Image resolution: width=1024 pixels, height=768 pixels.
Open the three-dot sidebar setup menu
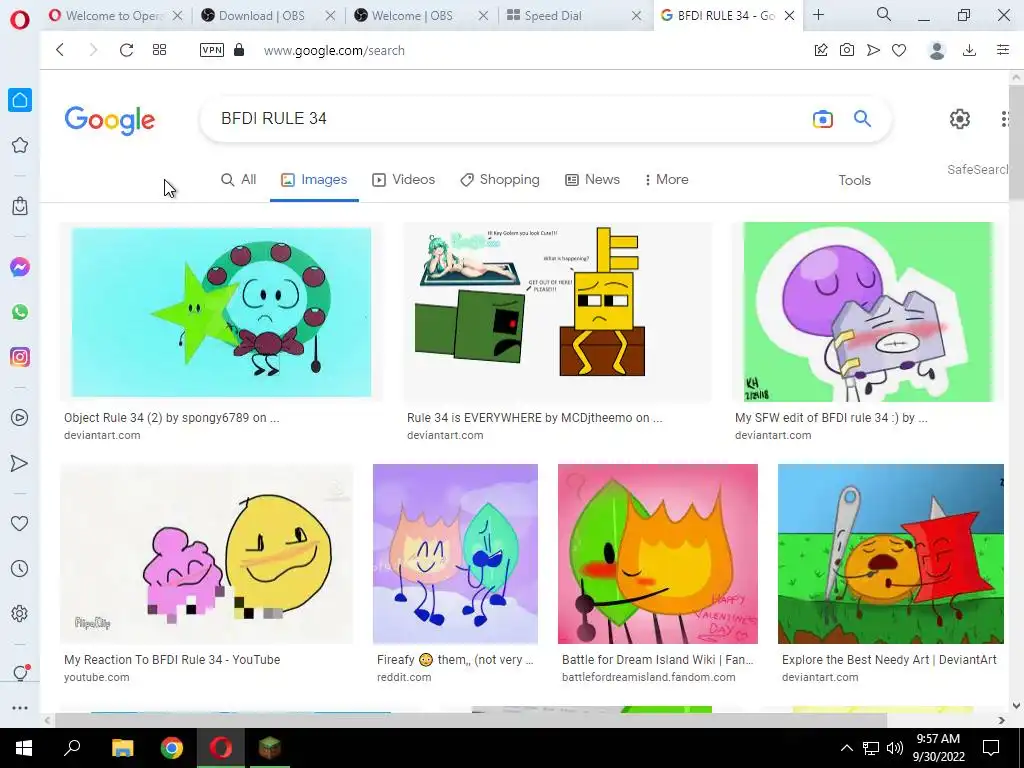pos(20,708)
